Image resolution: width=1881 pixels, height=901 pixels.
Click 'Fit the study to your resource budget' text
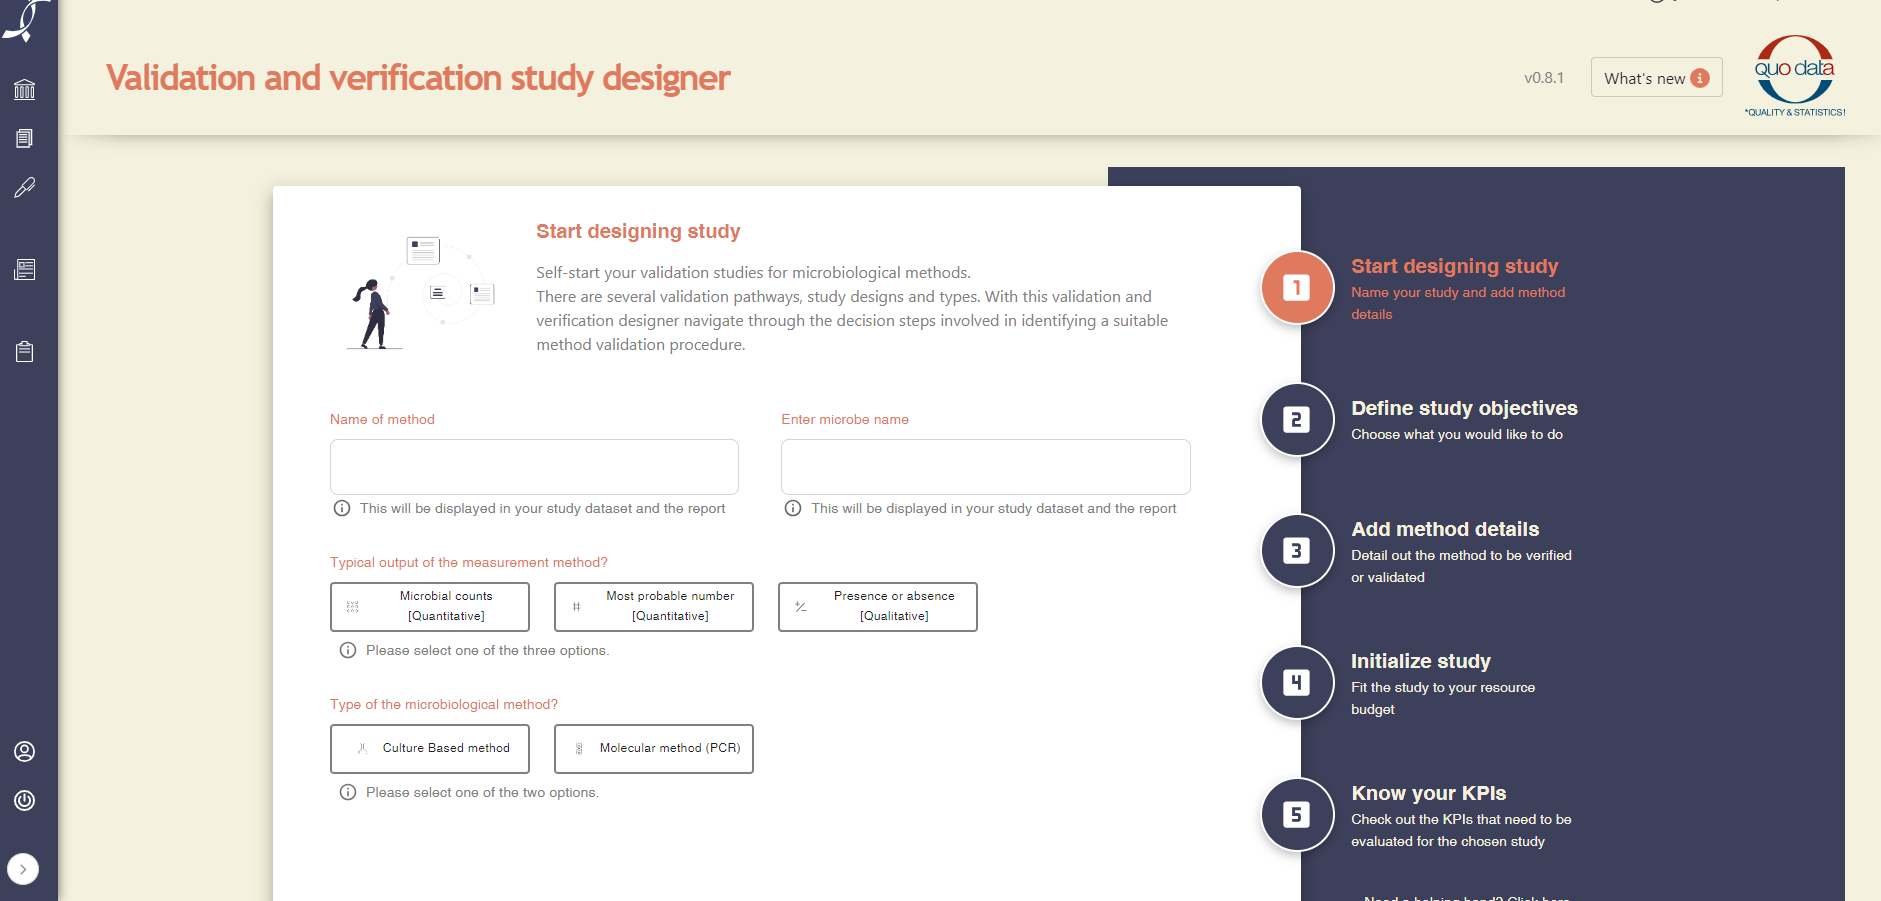[x=1443, y=698]
